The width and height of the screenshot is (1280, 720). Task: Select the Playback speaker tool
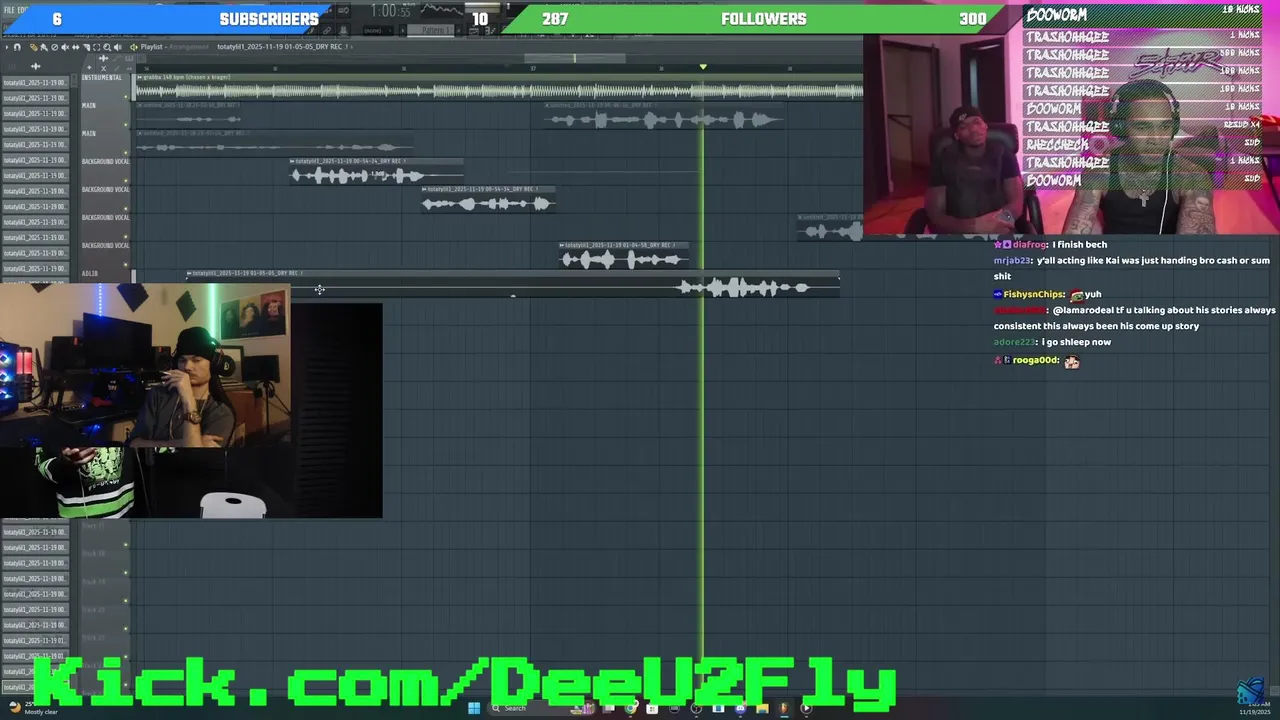[x=117, y=47]
